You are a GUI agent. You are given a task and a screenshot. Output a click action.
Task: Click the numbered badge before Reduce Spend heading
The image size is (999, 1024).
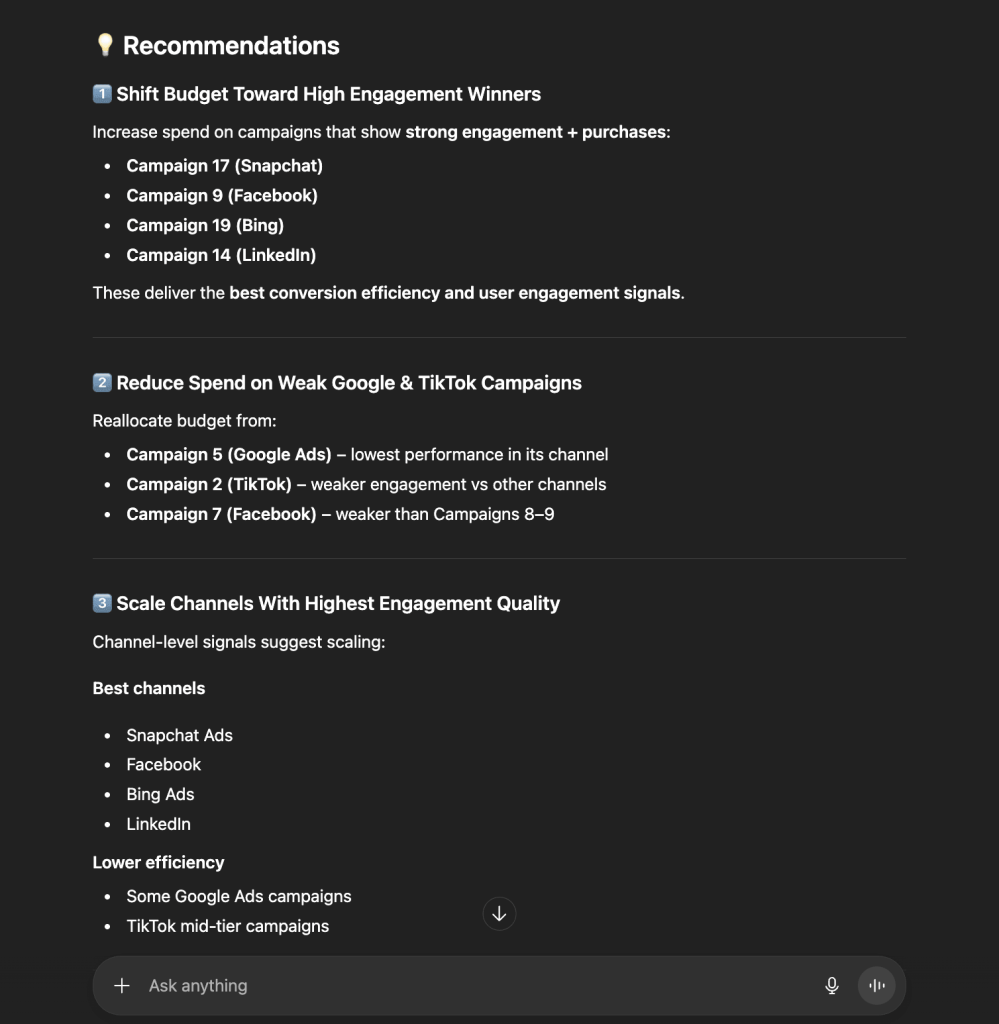tap(100, 383)
